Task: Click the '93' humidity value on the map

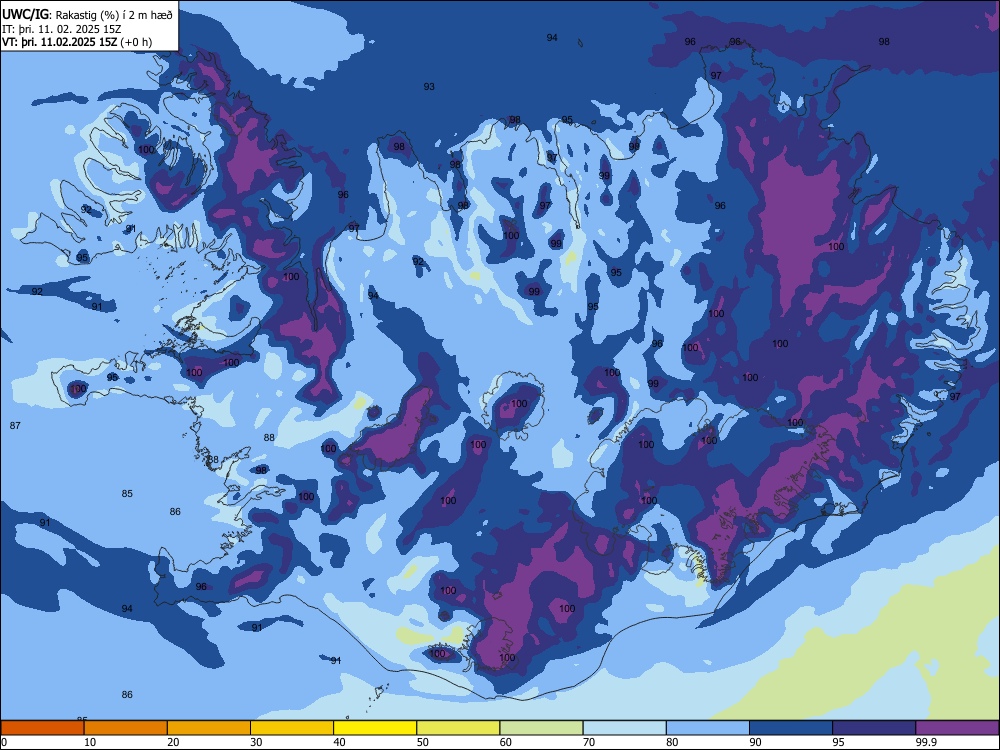Action: (x=429, y=87)
